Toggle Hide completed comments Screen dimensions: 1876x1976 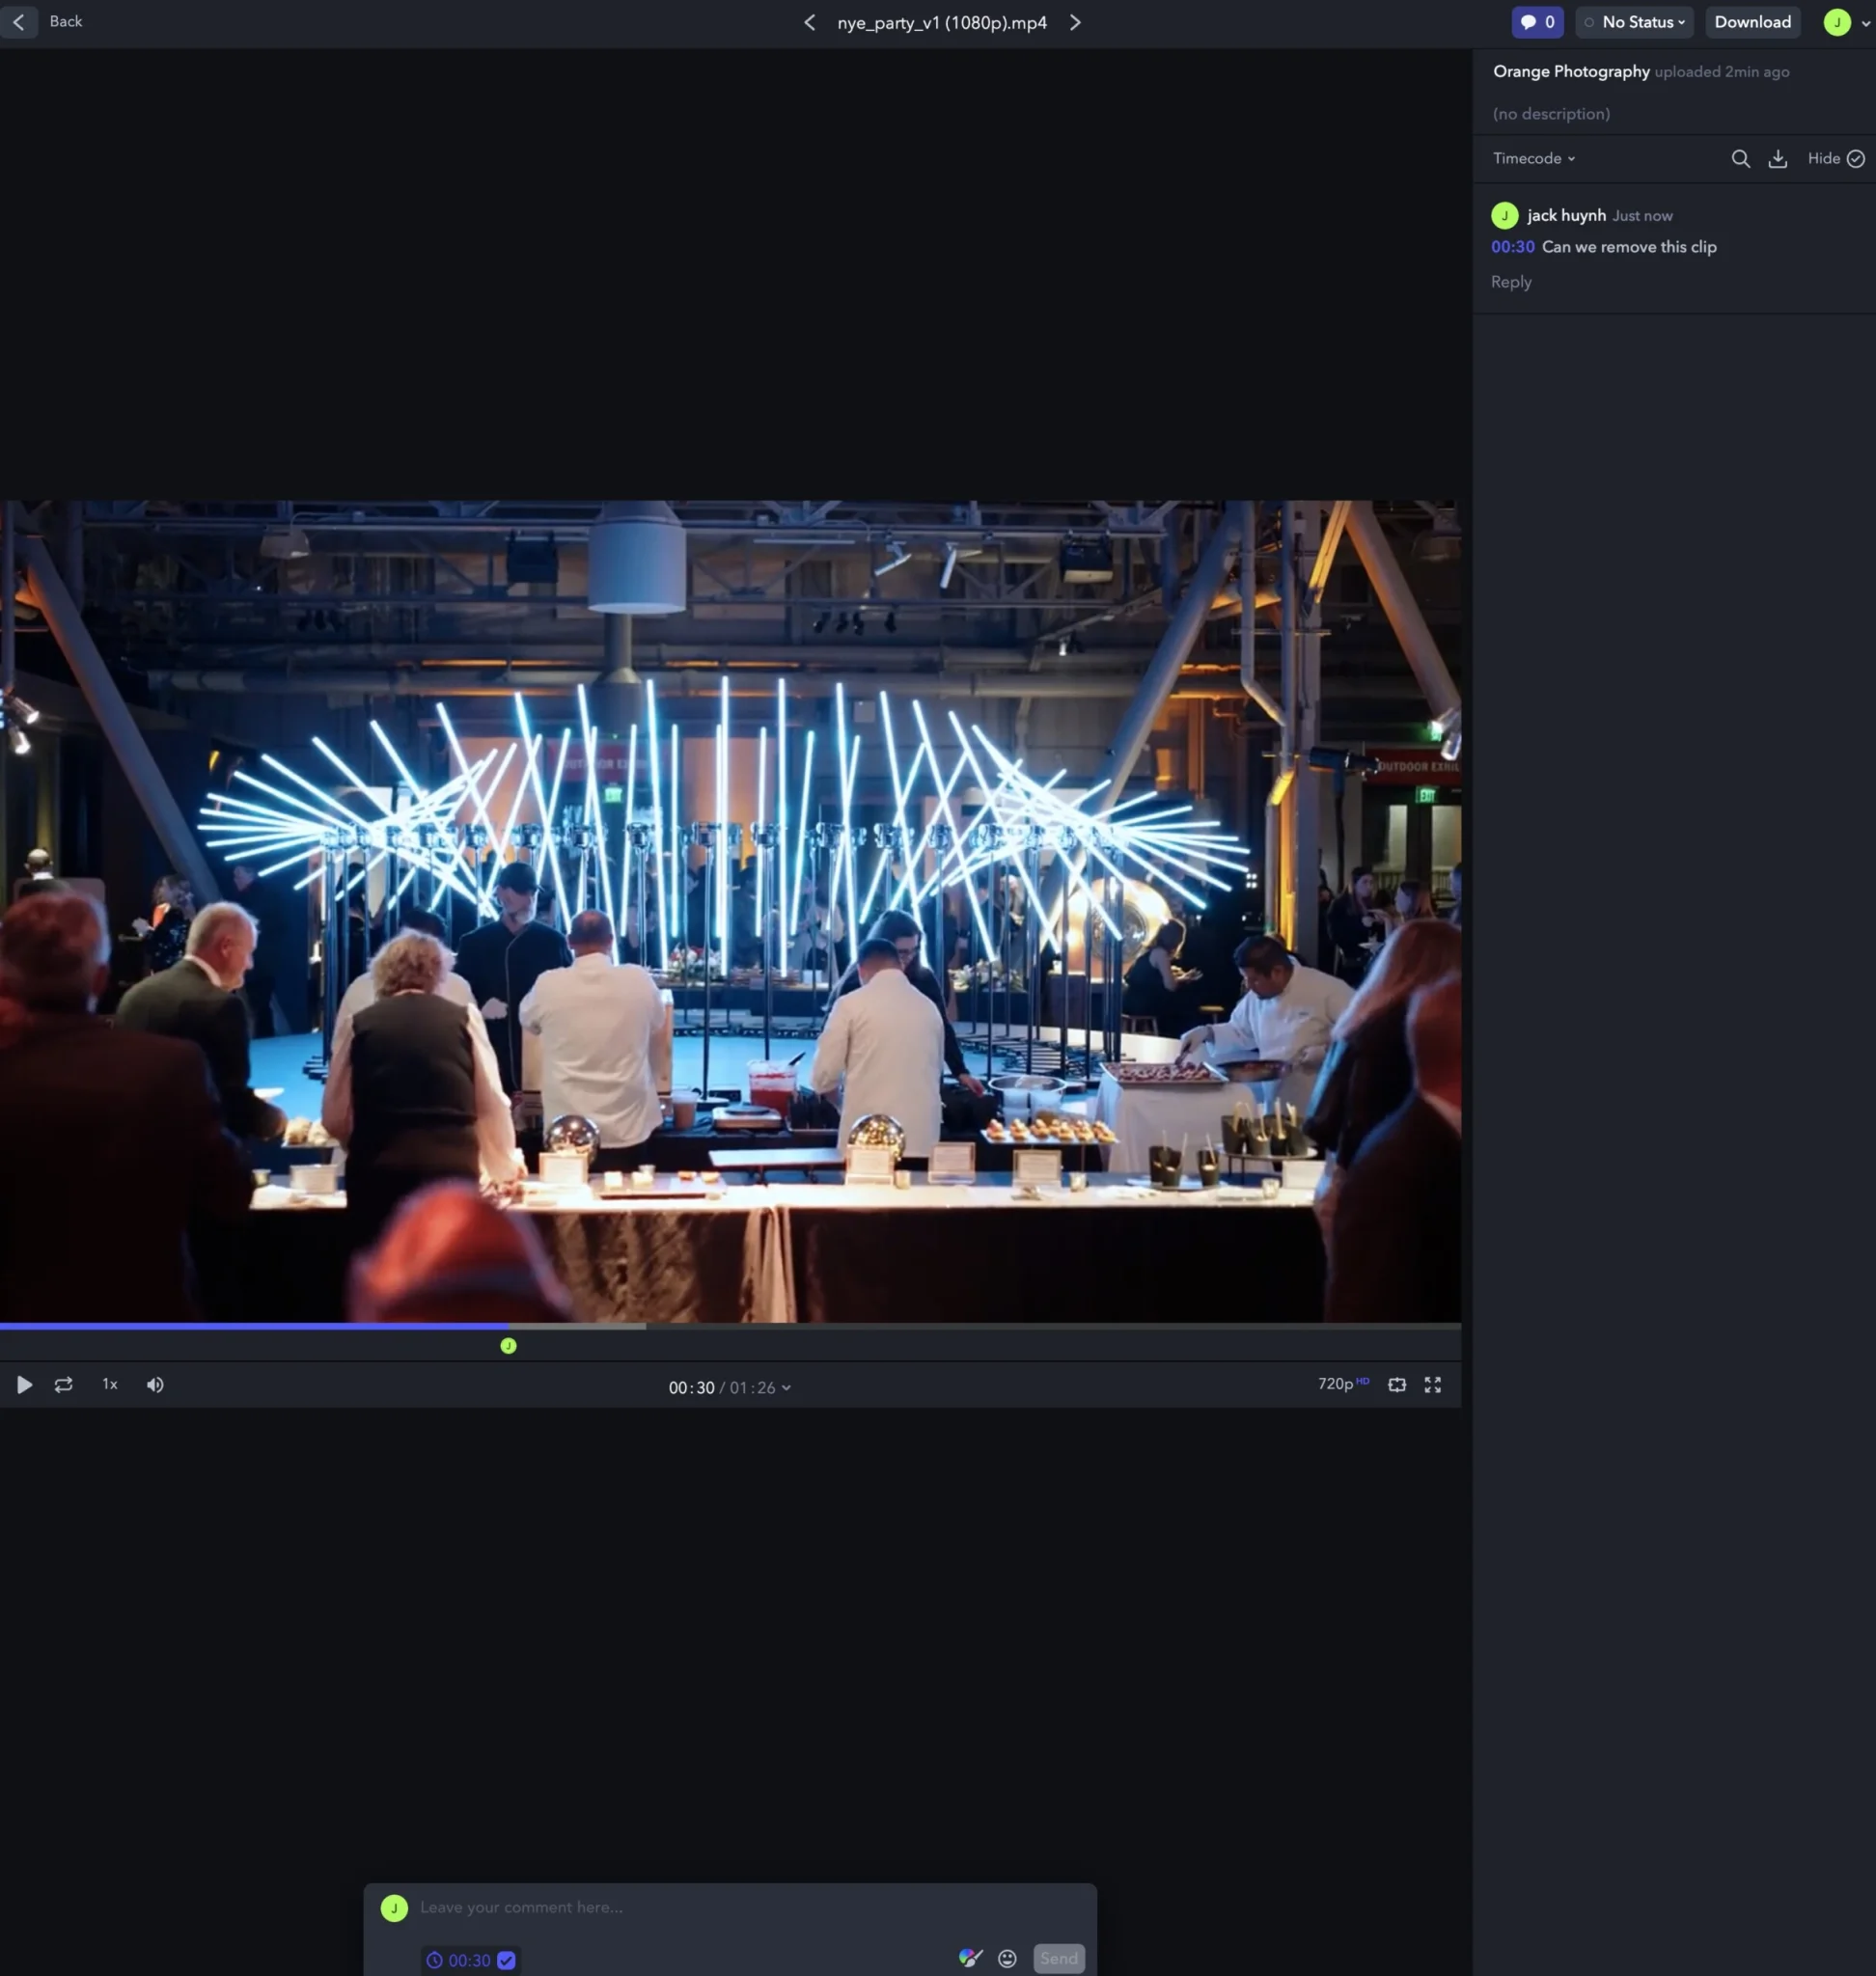coord(1835,159)
